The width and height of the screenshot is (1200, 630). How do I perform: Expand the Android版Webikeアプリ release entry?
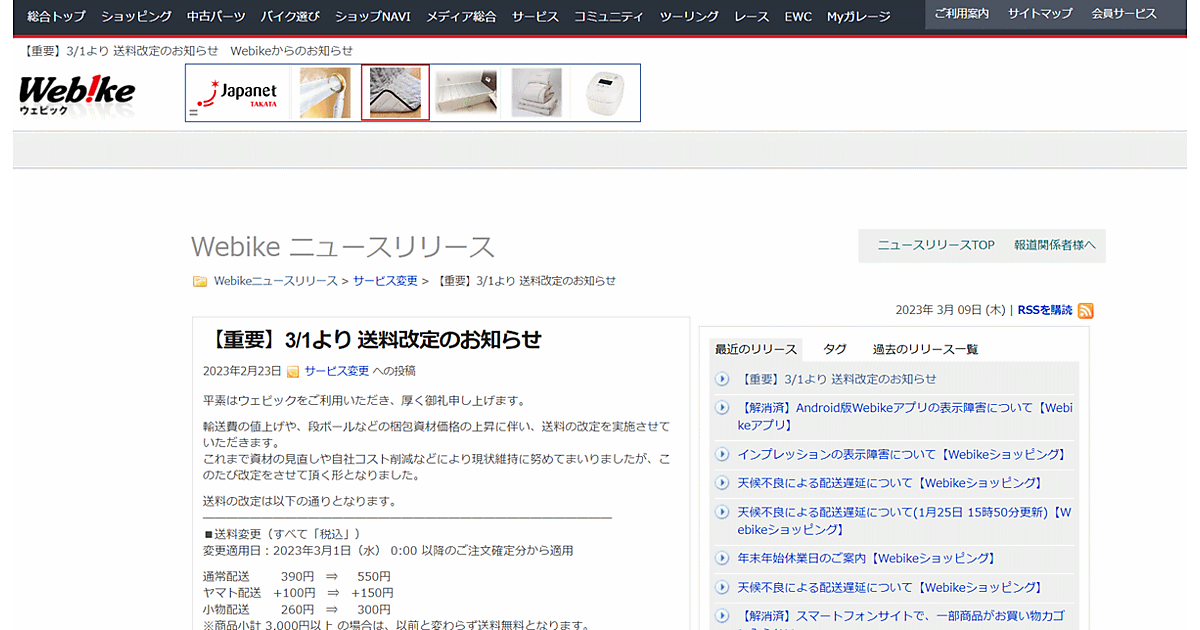coord(720,407)
